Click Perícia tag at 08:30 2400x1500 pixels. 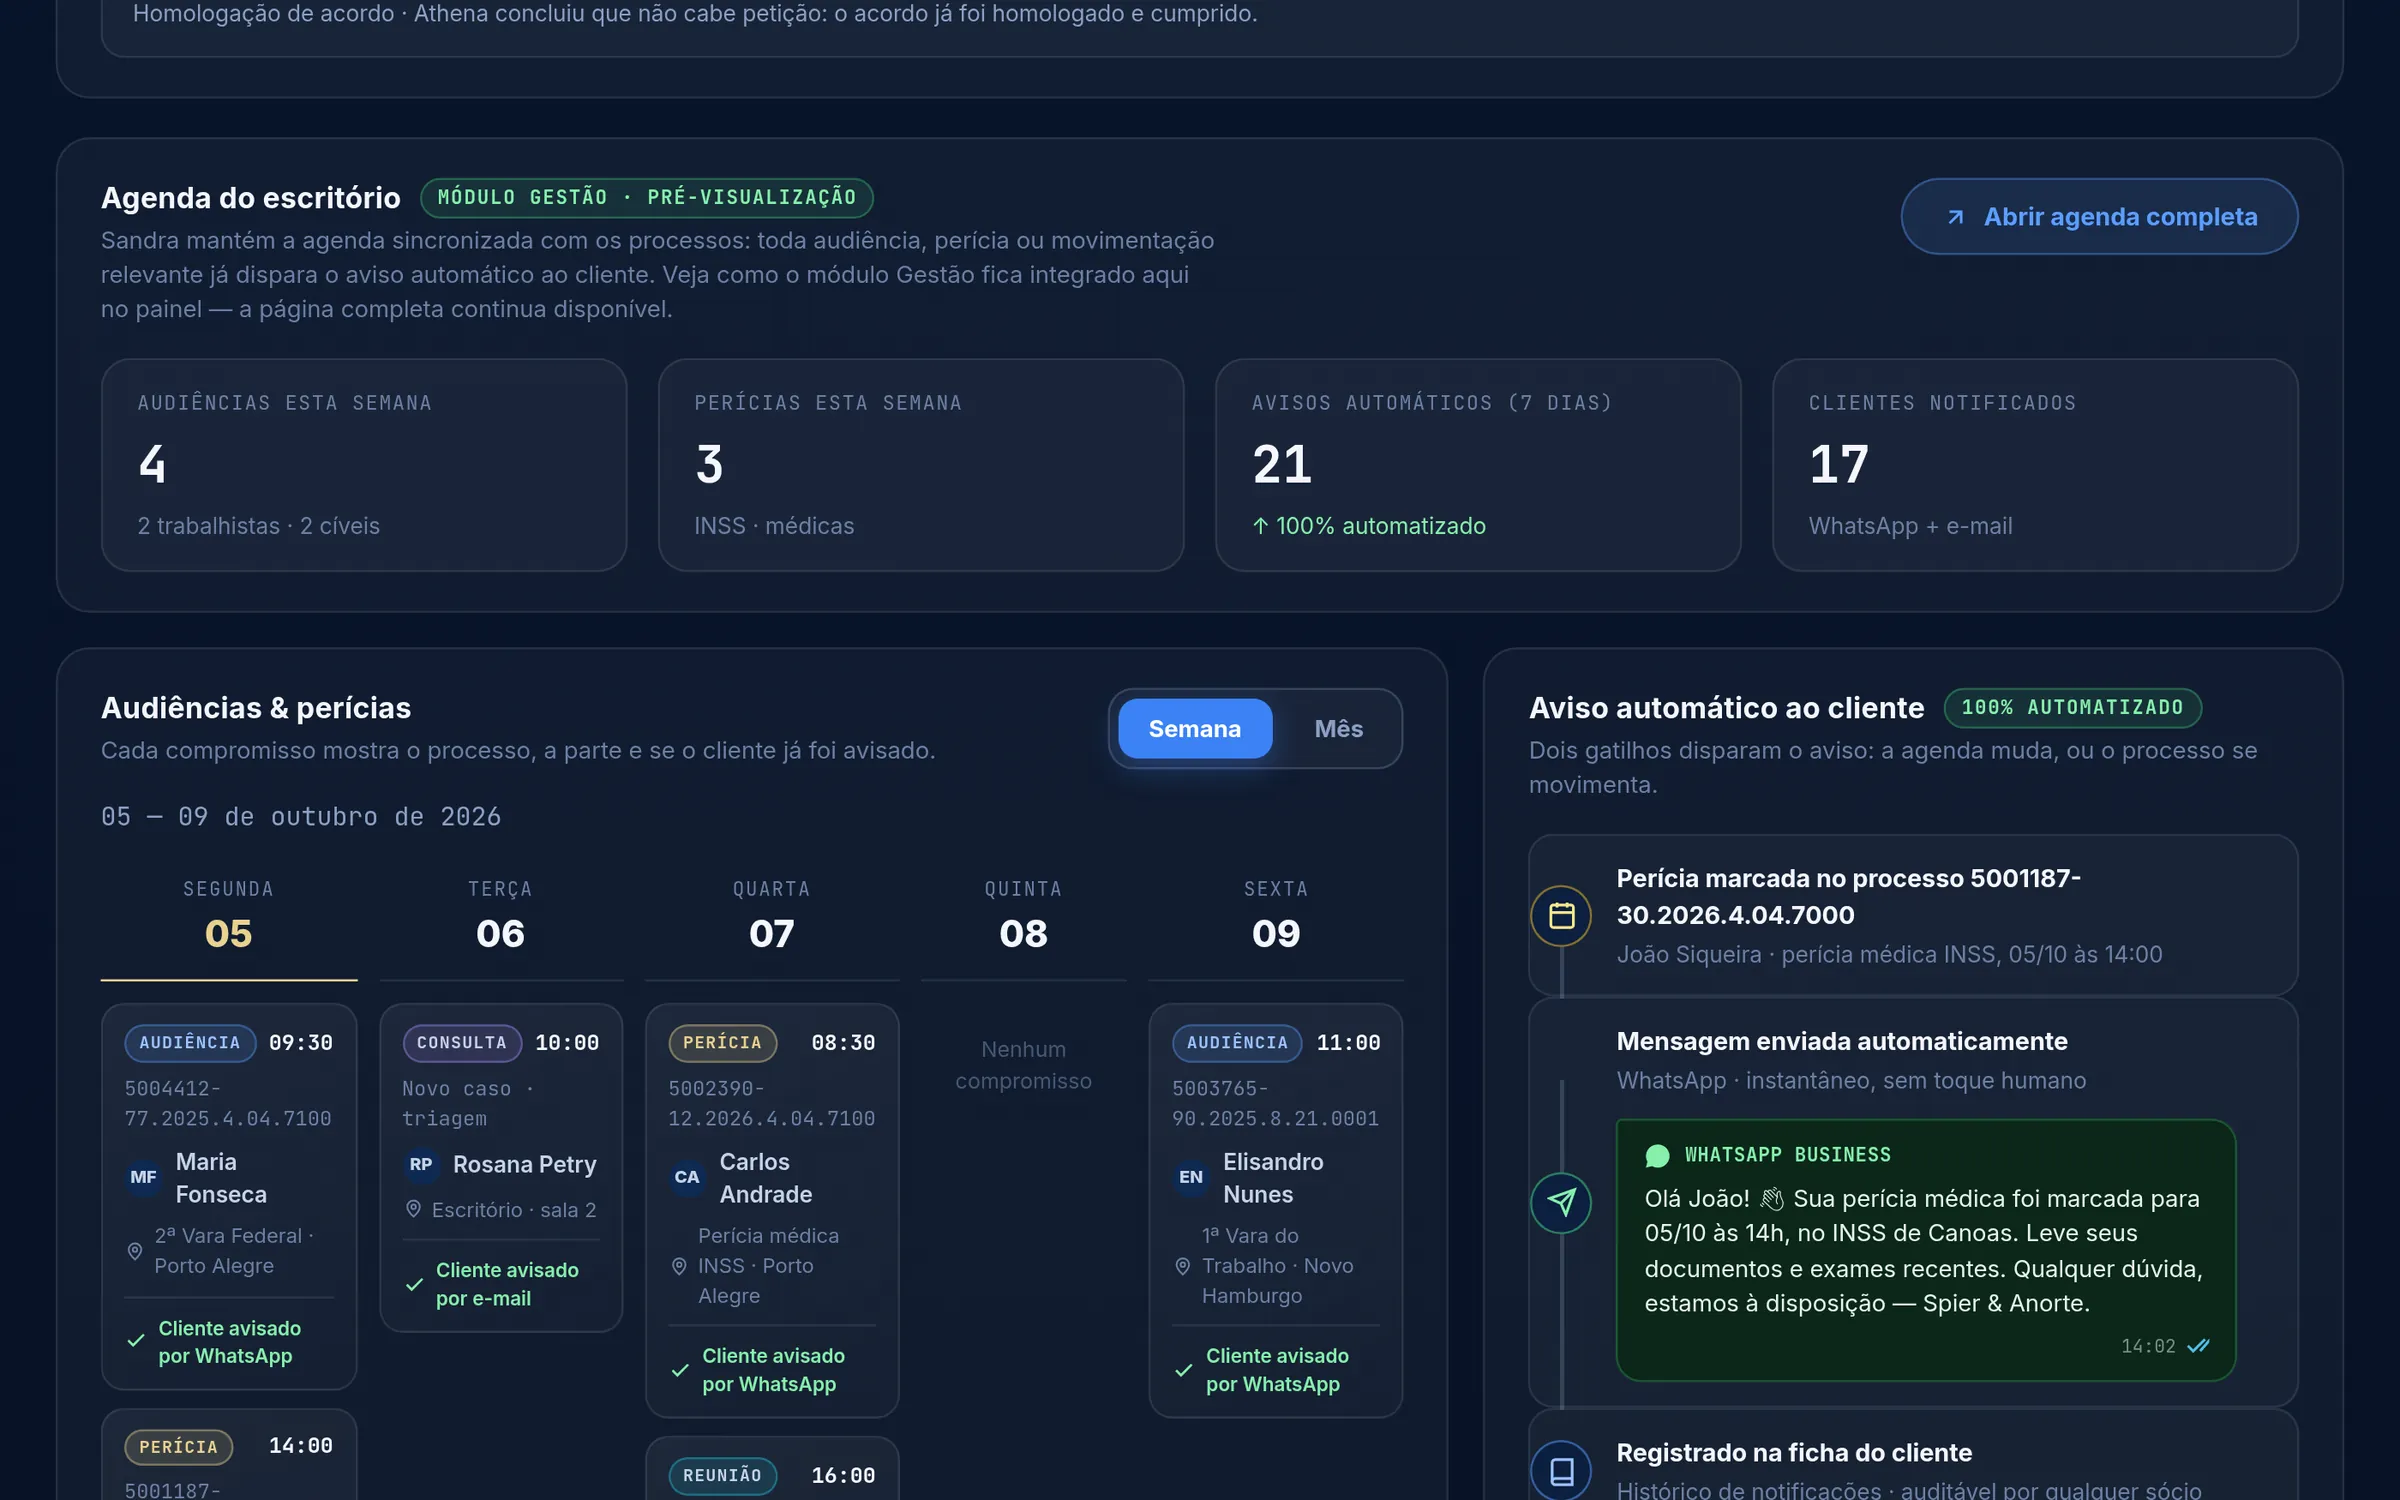coord(723,1043)
